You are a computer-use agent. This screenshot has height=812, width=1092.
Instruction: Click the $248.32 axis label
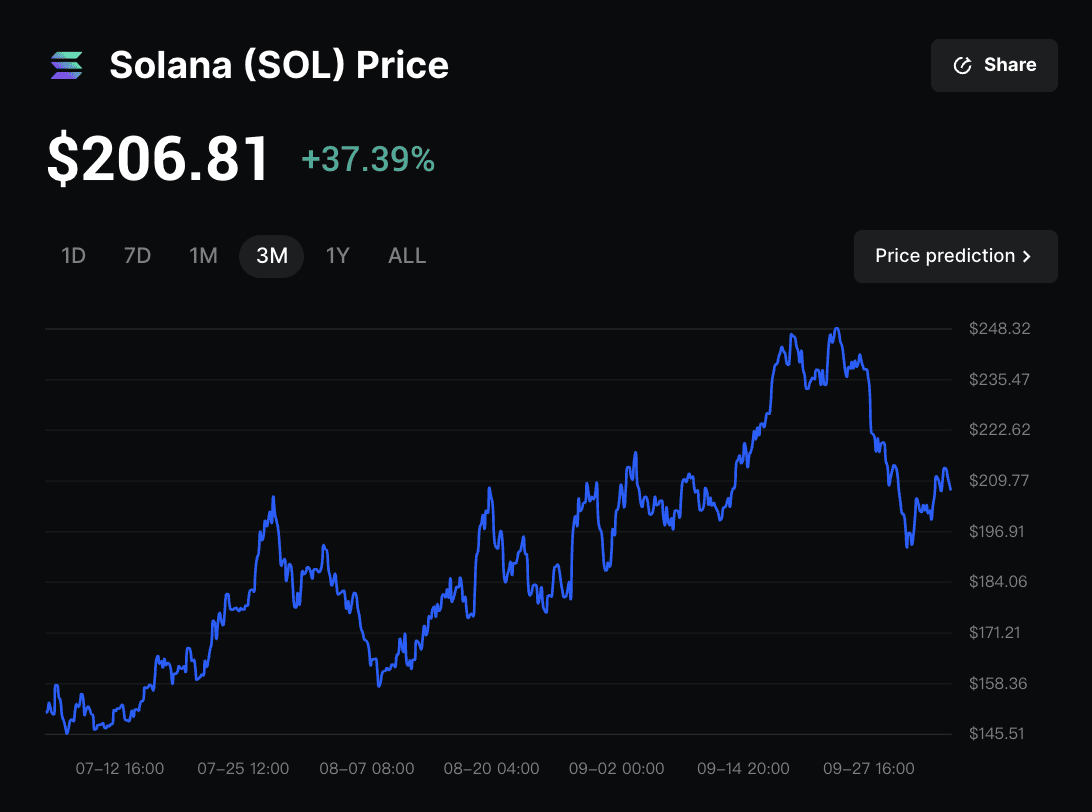coord(999,328)
